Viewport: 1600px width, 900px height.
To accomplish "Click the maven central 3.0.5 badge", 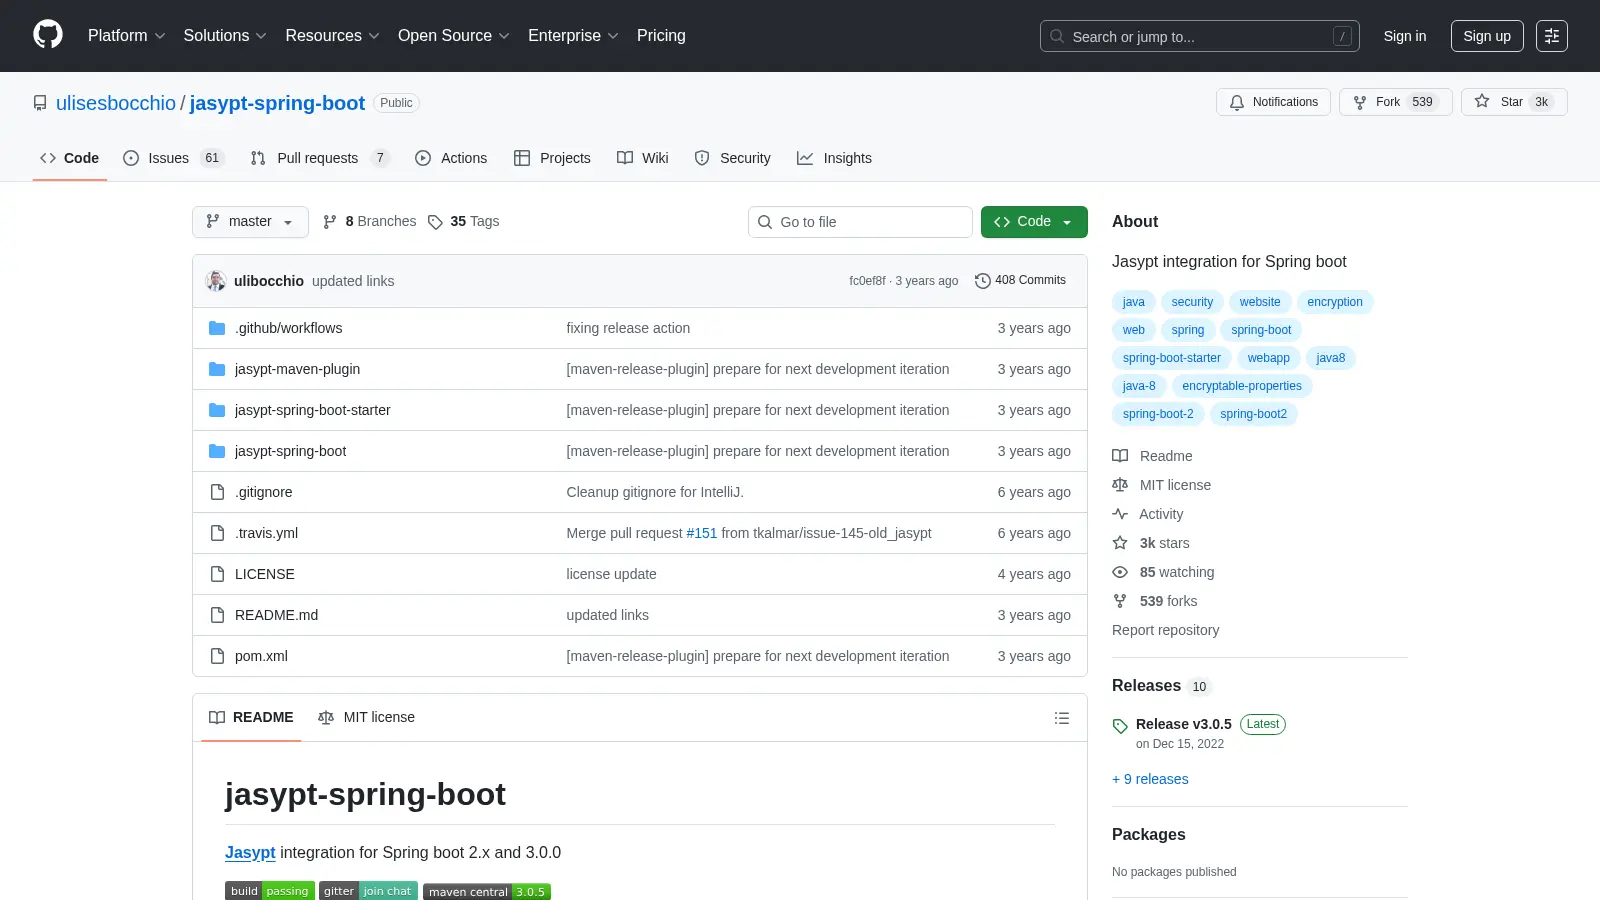I will [x=487, y=891].
